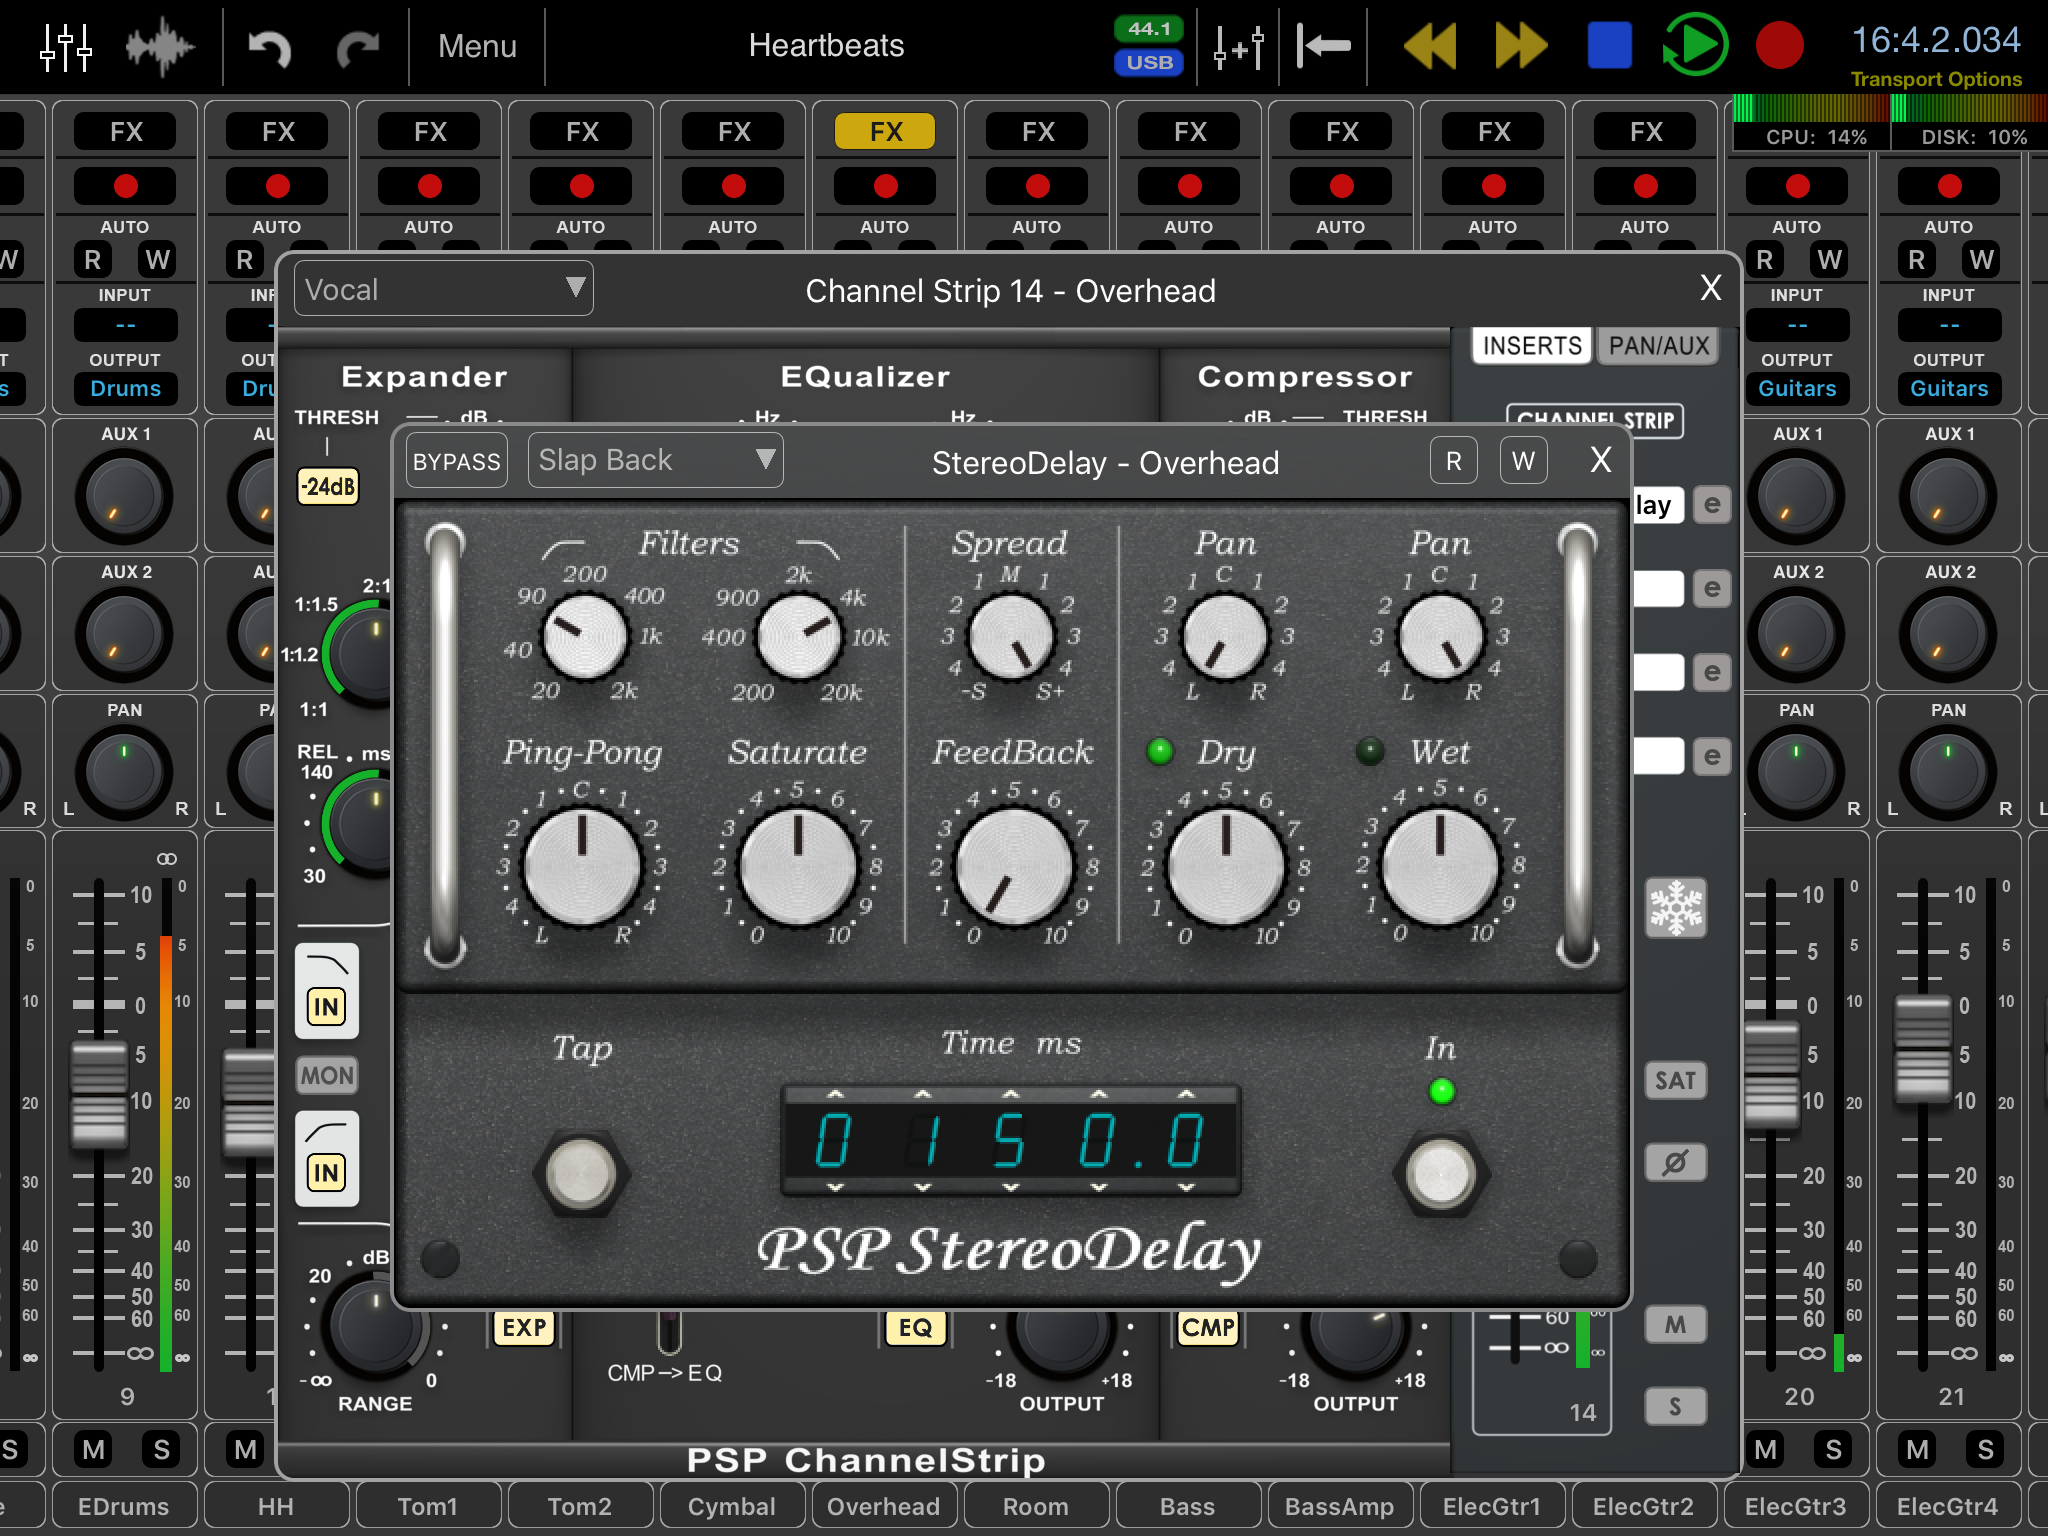Open the 44.1 USB audio setup indicator
2048x1536 pixels.
(1149, 46)
